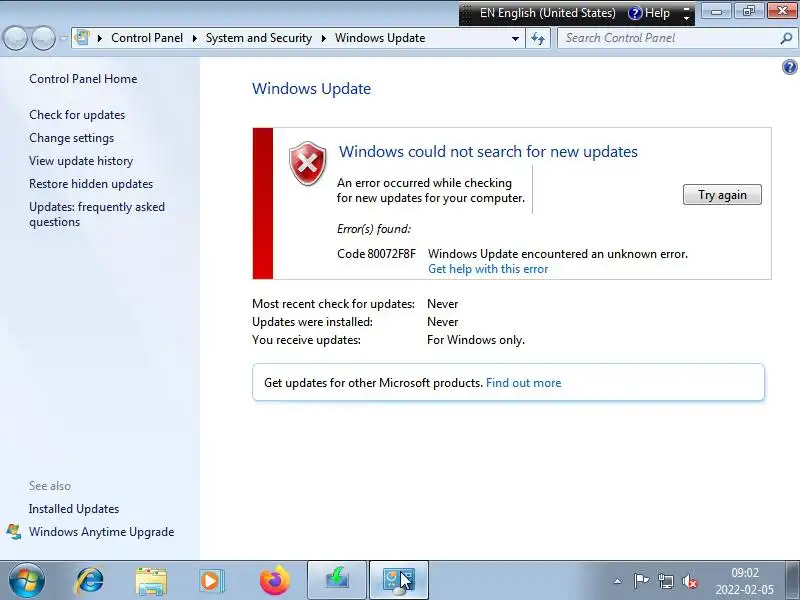Open the blue help question mark icon
The image size is (800, 600).
pos(789,67)
